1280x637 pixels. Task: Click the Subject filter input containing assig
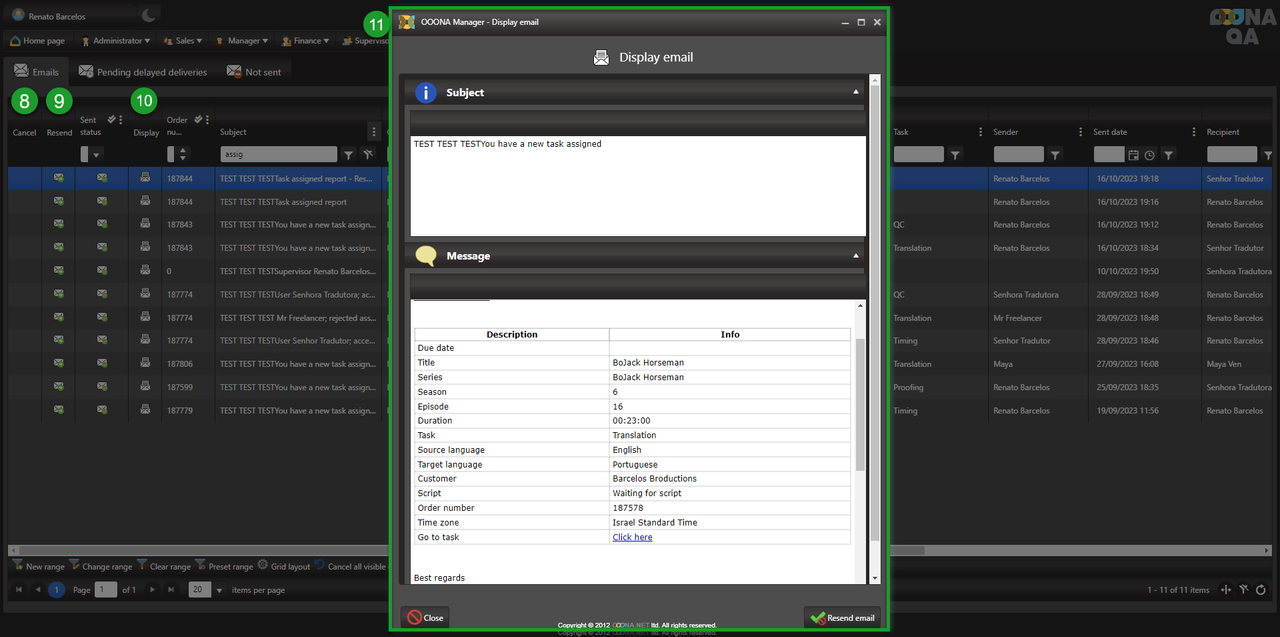point(278,155)
